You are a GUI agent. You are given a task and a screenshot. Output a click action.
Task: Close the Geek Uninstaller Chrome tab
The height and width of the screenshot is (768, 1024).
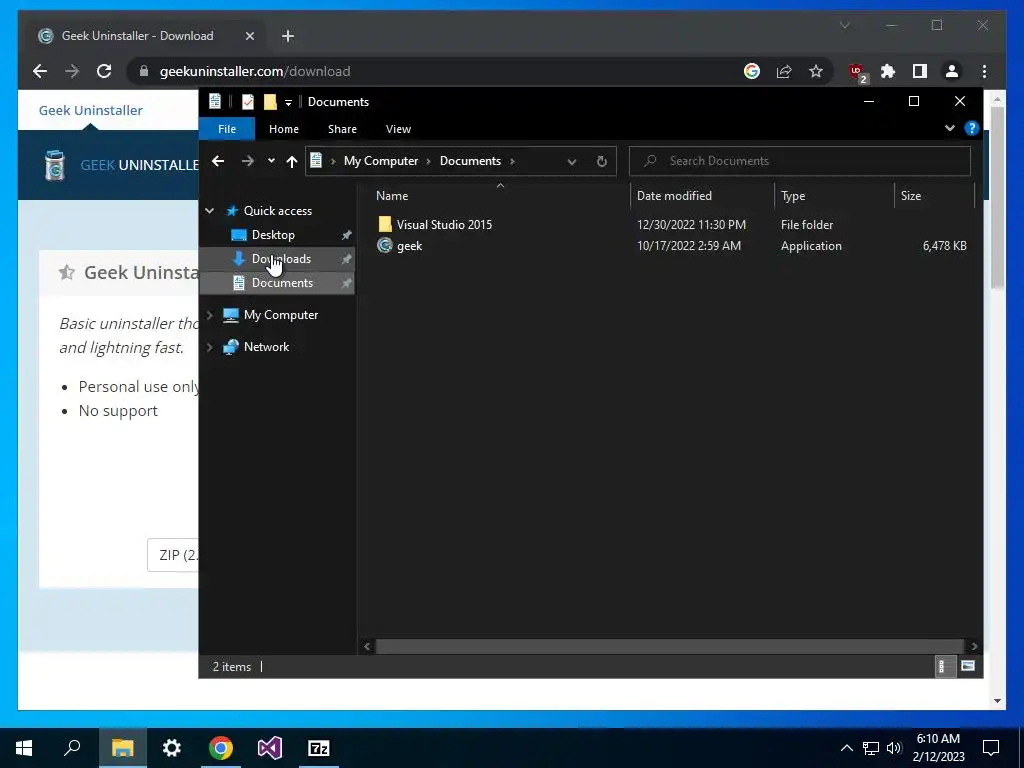tap(249, 36)
